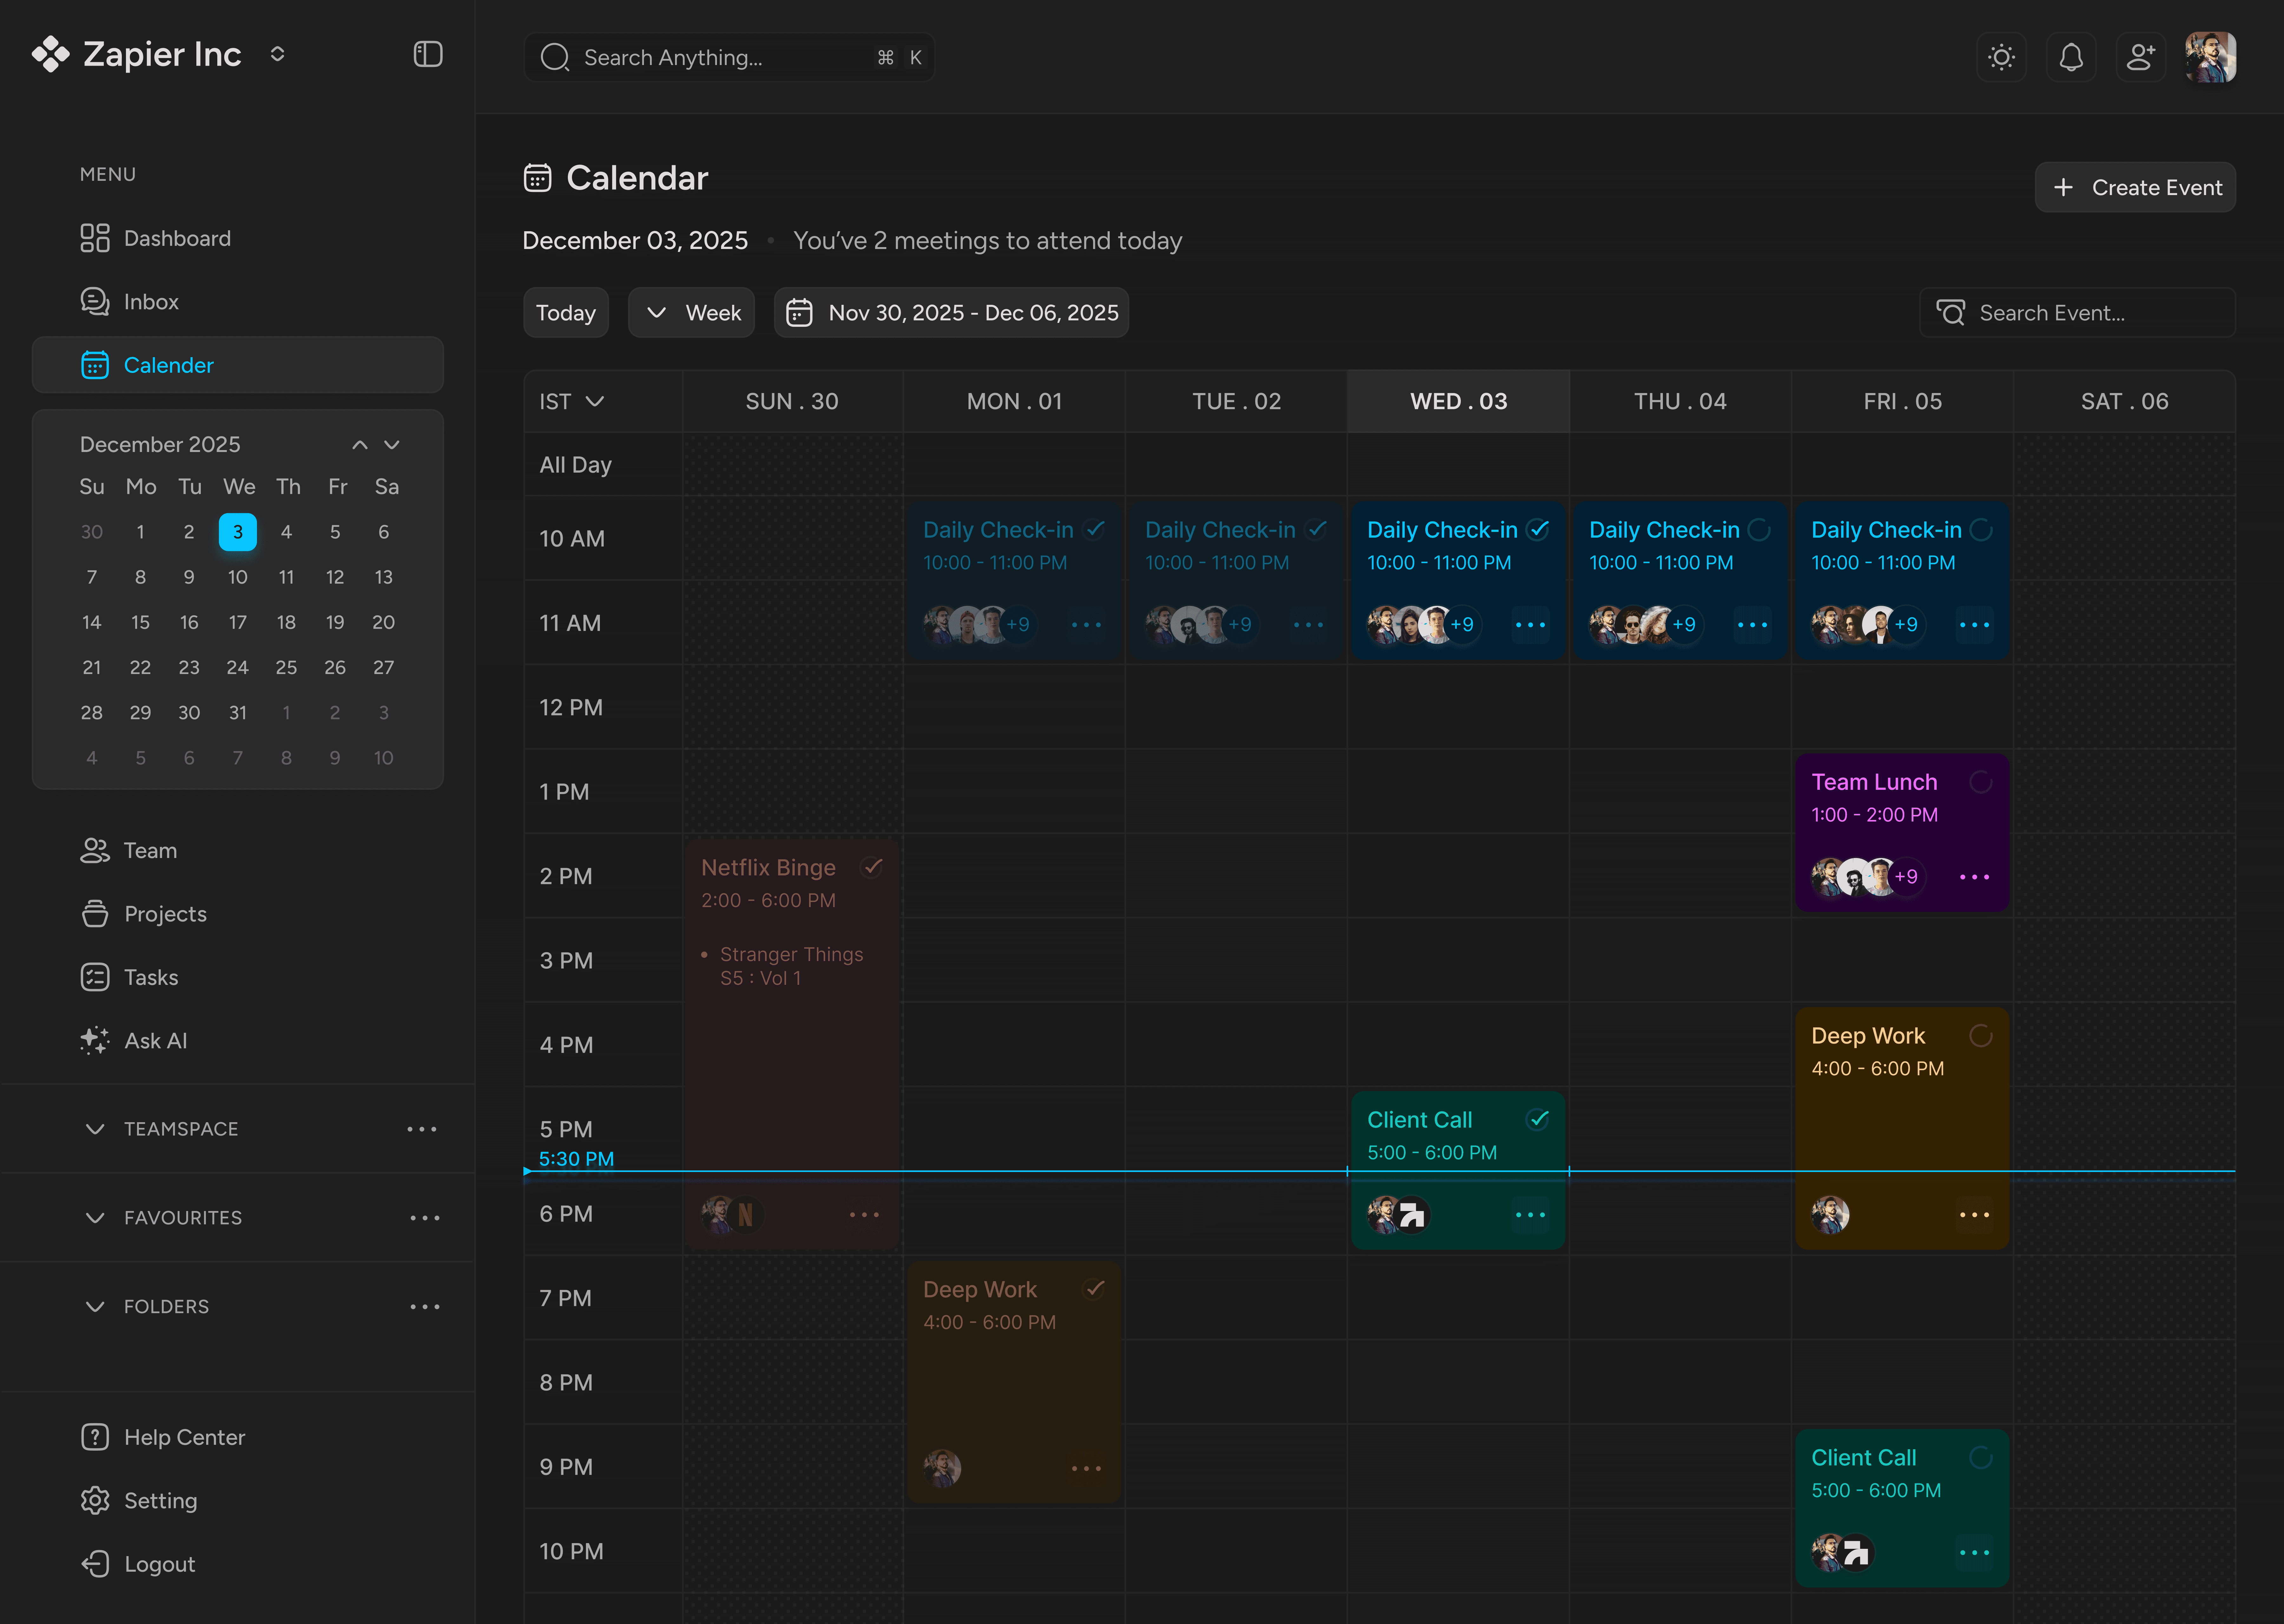Go to the previous month in the mini calendar
This screenshot has height=1624, width=2284.
pos(360,444)
